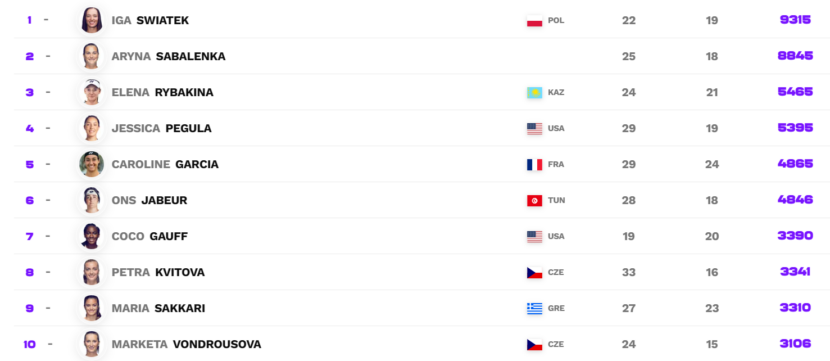
Task: Select Caroline Garcia's headshot
Action: 92,164
